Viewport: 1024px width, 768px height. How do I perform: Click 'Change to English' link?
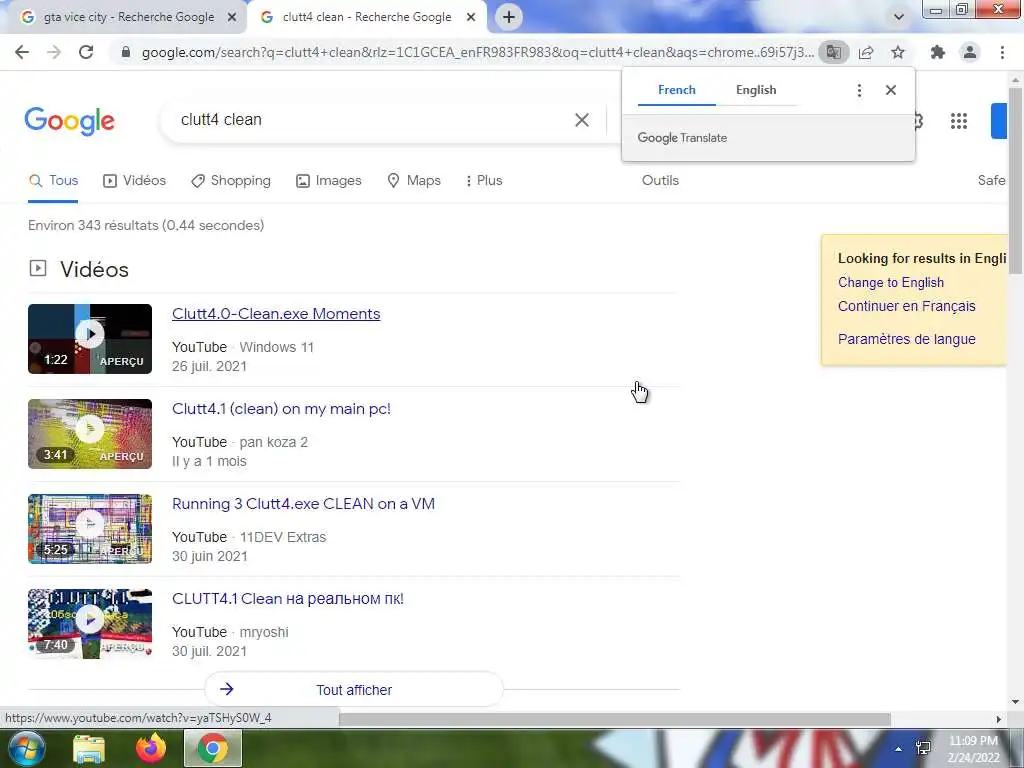[x=891, y=282]
